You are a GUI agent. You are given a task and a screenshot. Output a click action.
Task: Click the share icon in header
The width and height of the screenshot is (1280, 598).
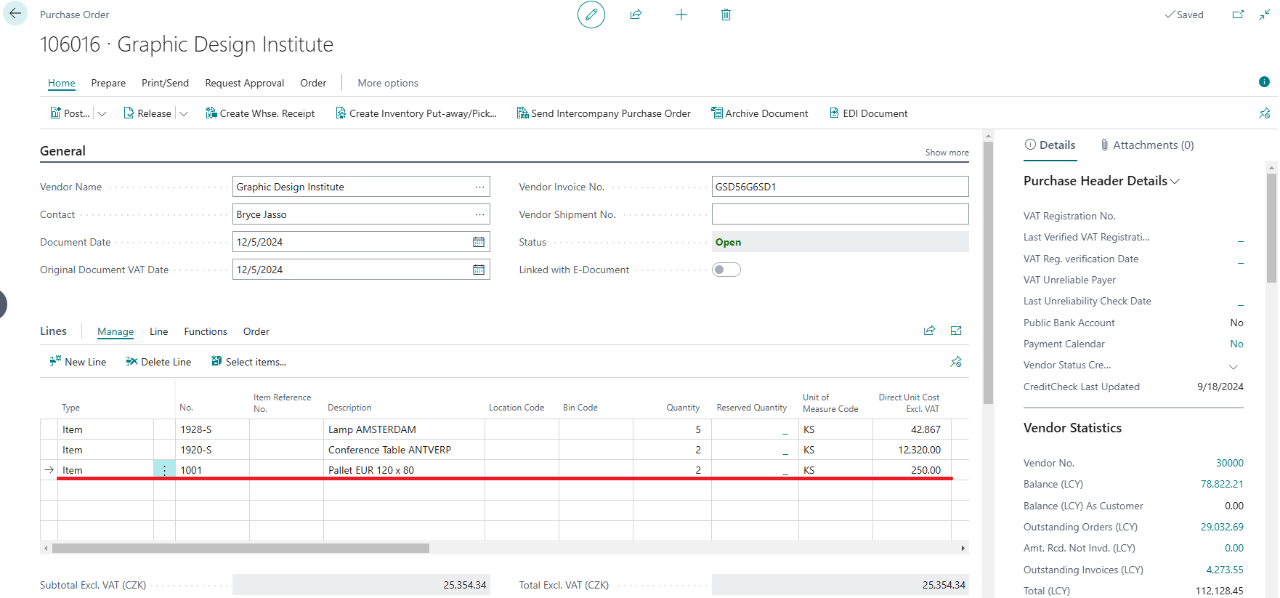click(635, 15)
